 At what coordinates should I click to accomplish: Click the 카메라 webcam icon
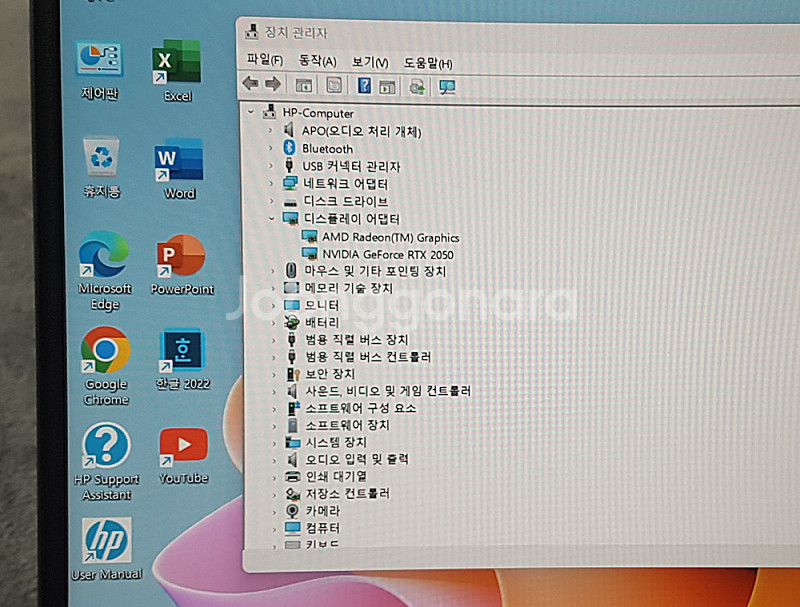[292, 511]
